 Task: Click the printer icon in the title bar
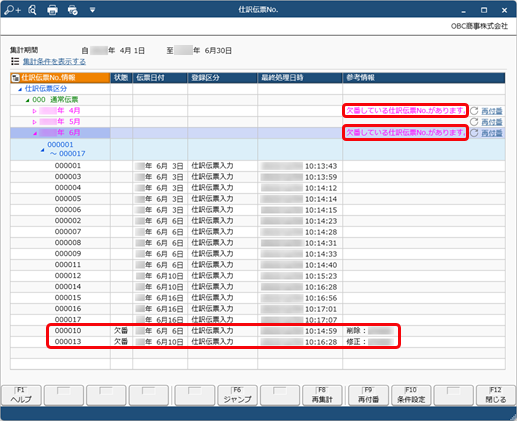[x=52, y=10]
